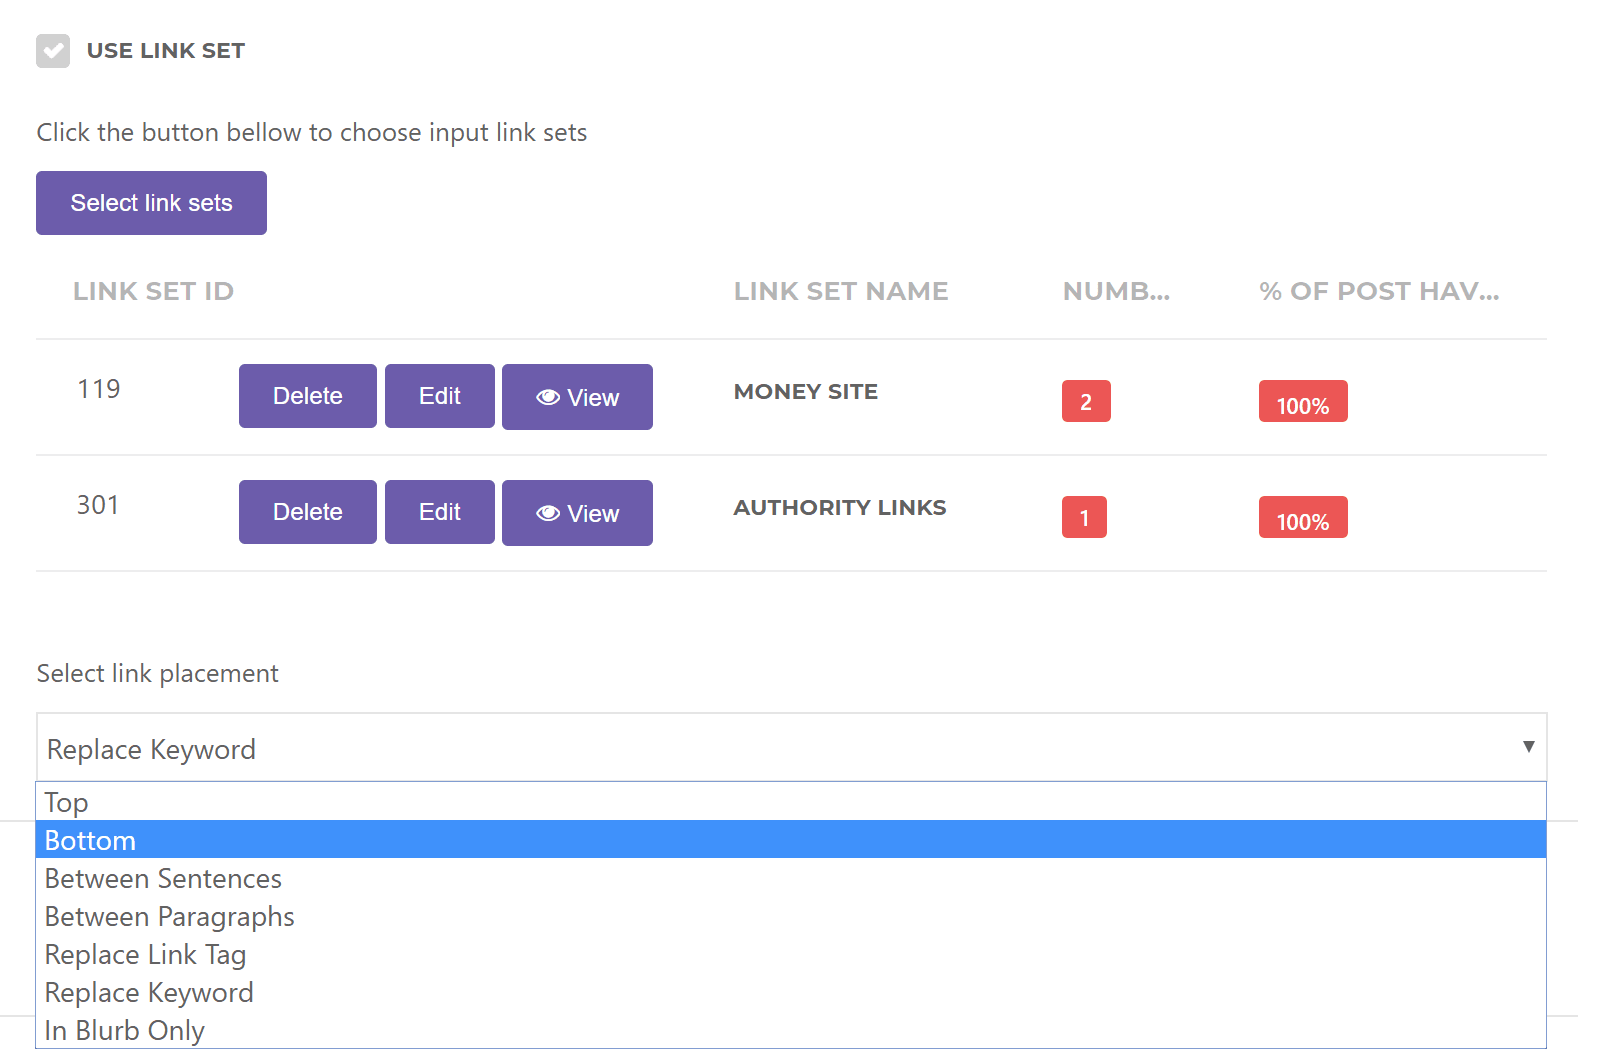
Task: Toggle the Use Link Set checkbox
Action: point(53,51)
